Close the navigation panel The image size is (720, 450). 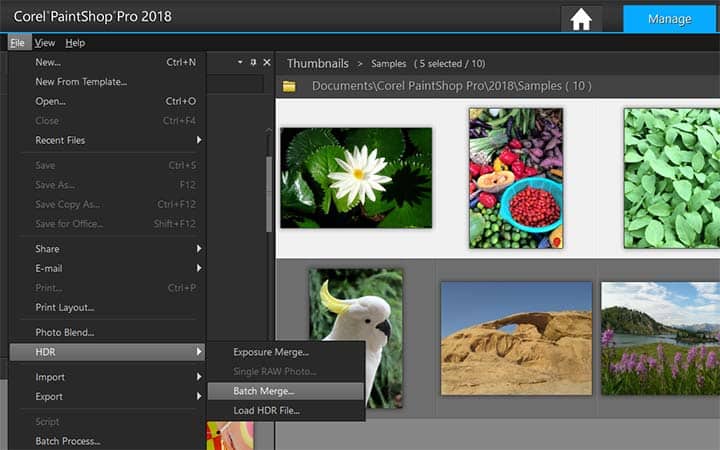click(267, 62)
